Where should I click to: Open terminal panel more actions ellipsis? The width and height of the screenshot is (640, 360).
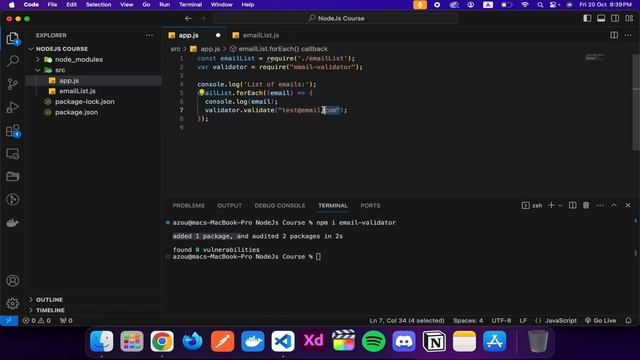coord(600,205)
